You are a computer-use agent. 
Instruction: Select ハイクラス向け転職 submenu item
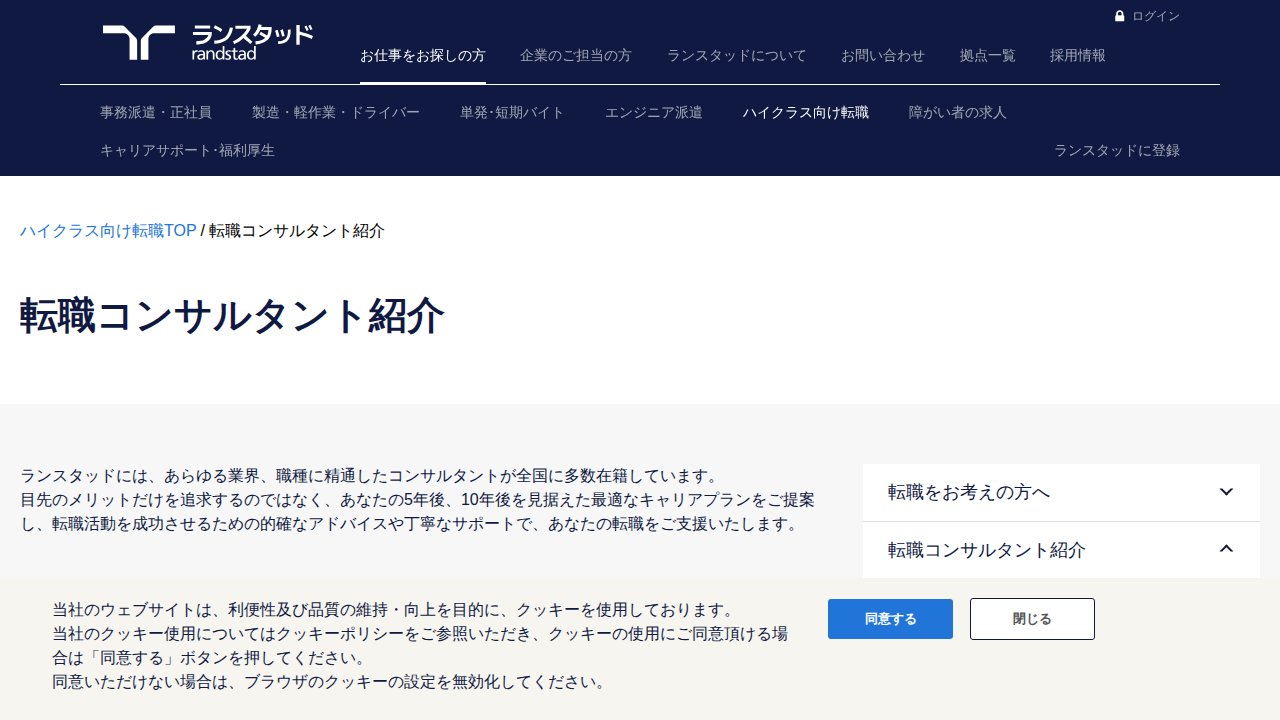pos(806,113)
